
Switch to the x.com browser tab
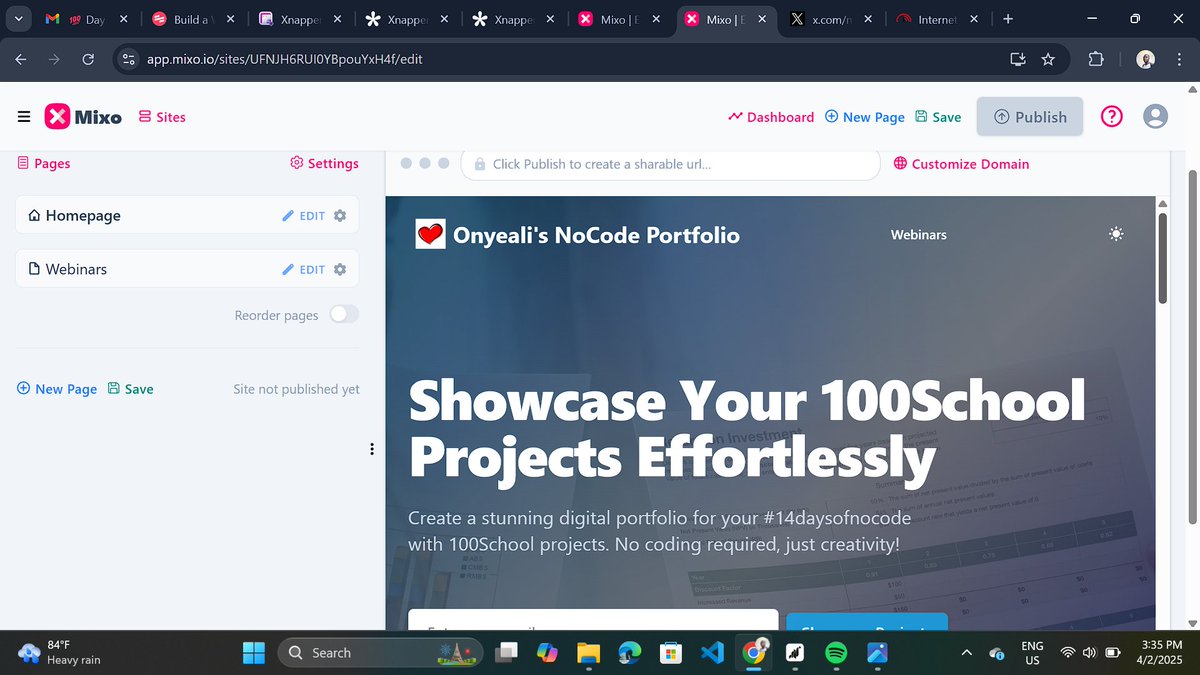click(x=833, y=19)
